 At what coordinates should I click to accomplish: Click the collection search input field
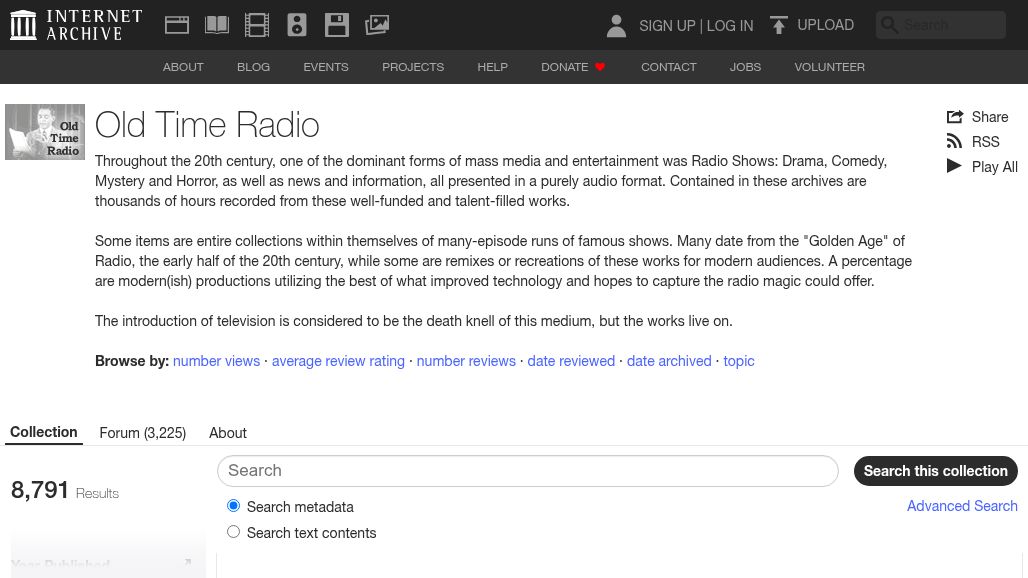click(527, 471)
